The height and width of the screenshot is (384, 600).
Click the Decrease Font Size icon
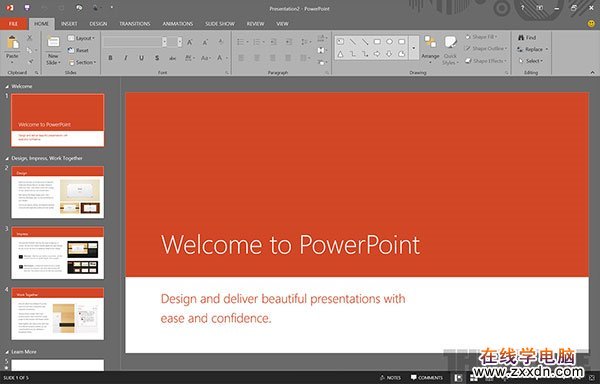coord(205,42)
